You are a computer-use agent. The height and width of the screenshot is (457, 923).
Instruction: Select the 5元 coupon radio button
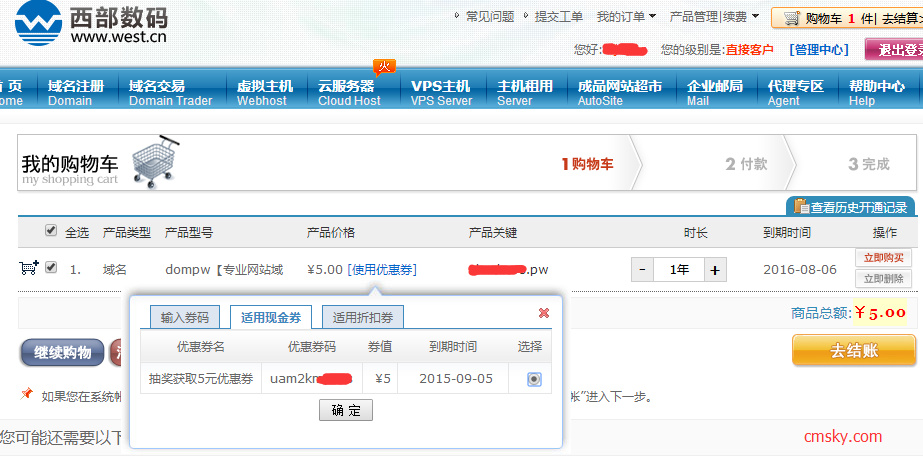[534, 379]
